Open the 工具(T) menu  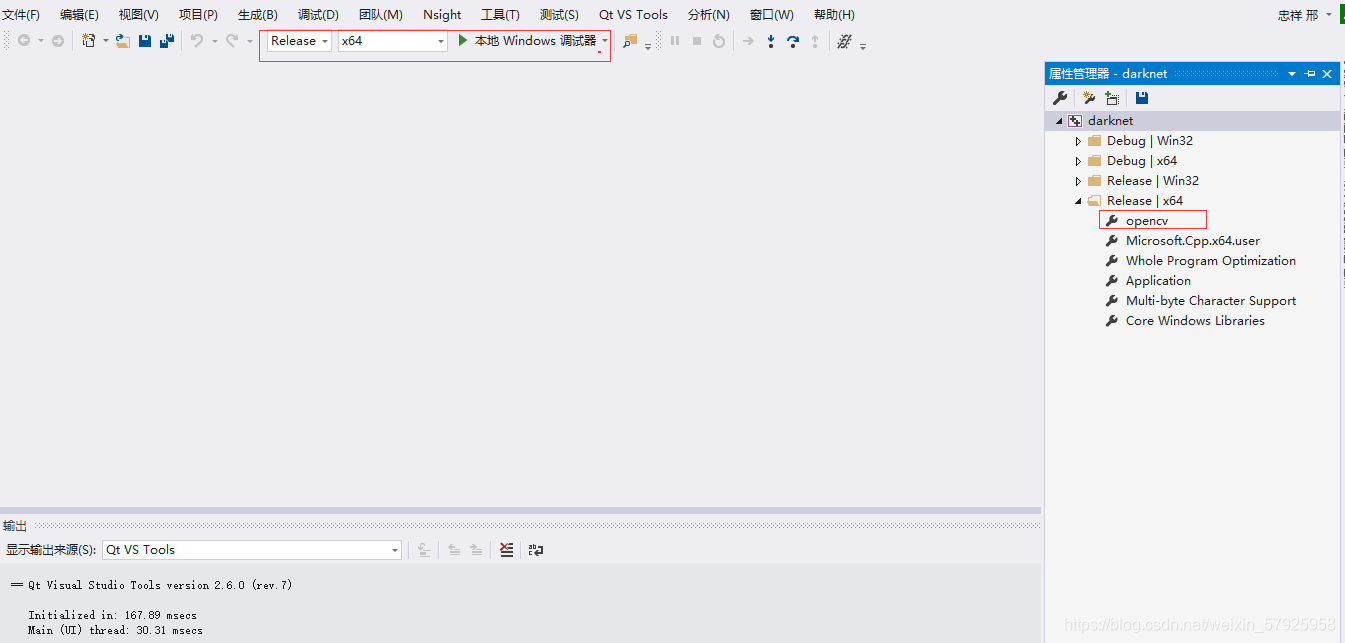click(x=500, y=15)
